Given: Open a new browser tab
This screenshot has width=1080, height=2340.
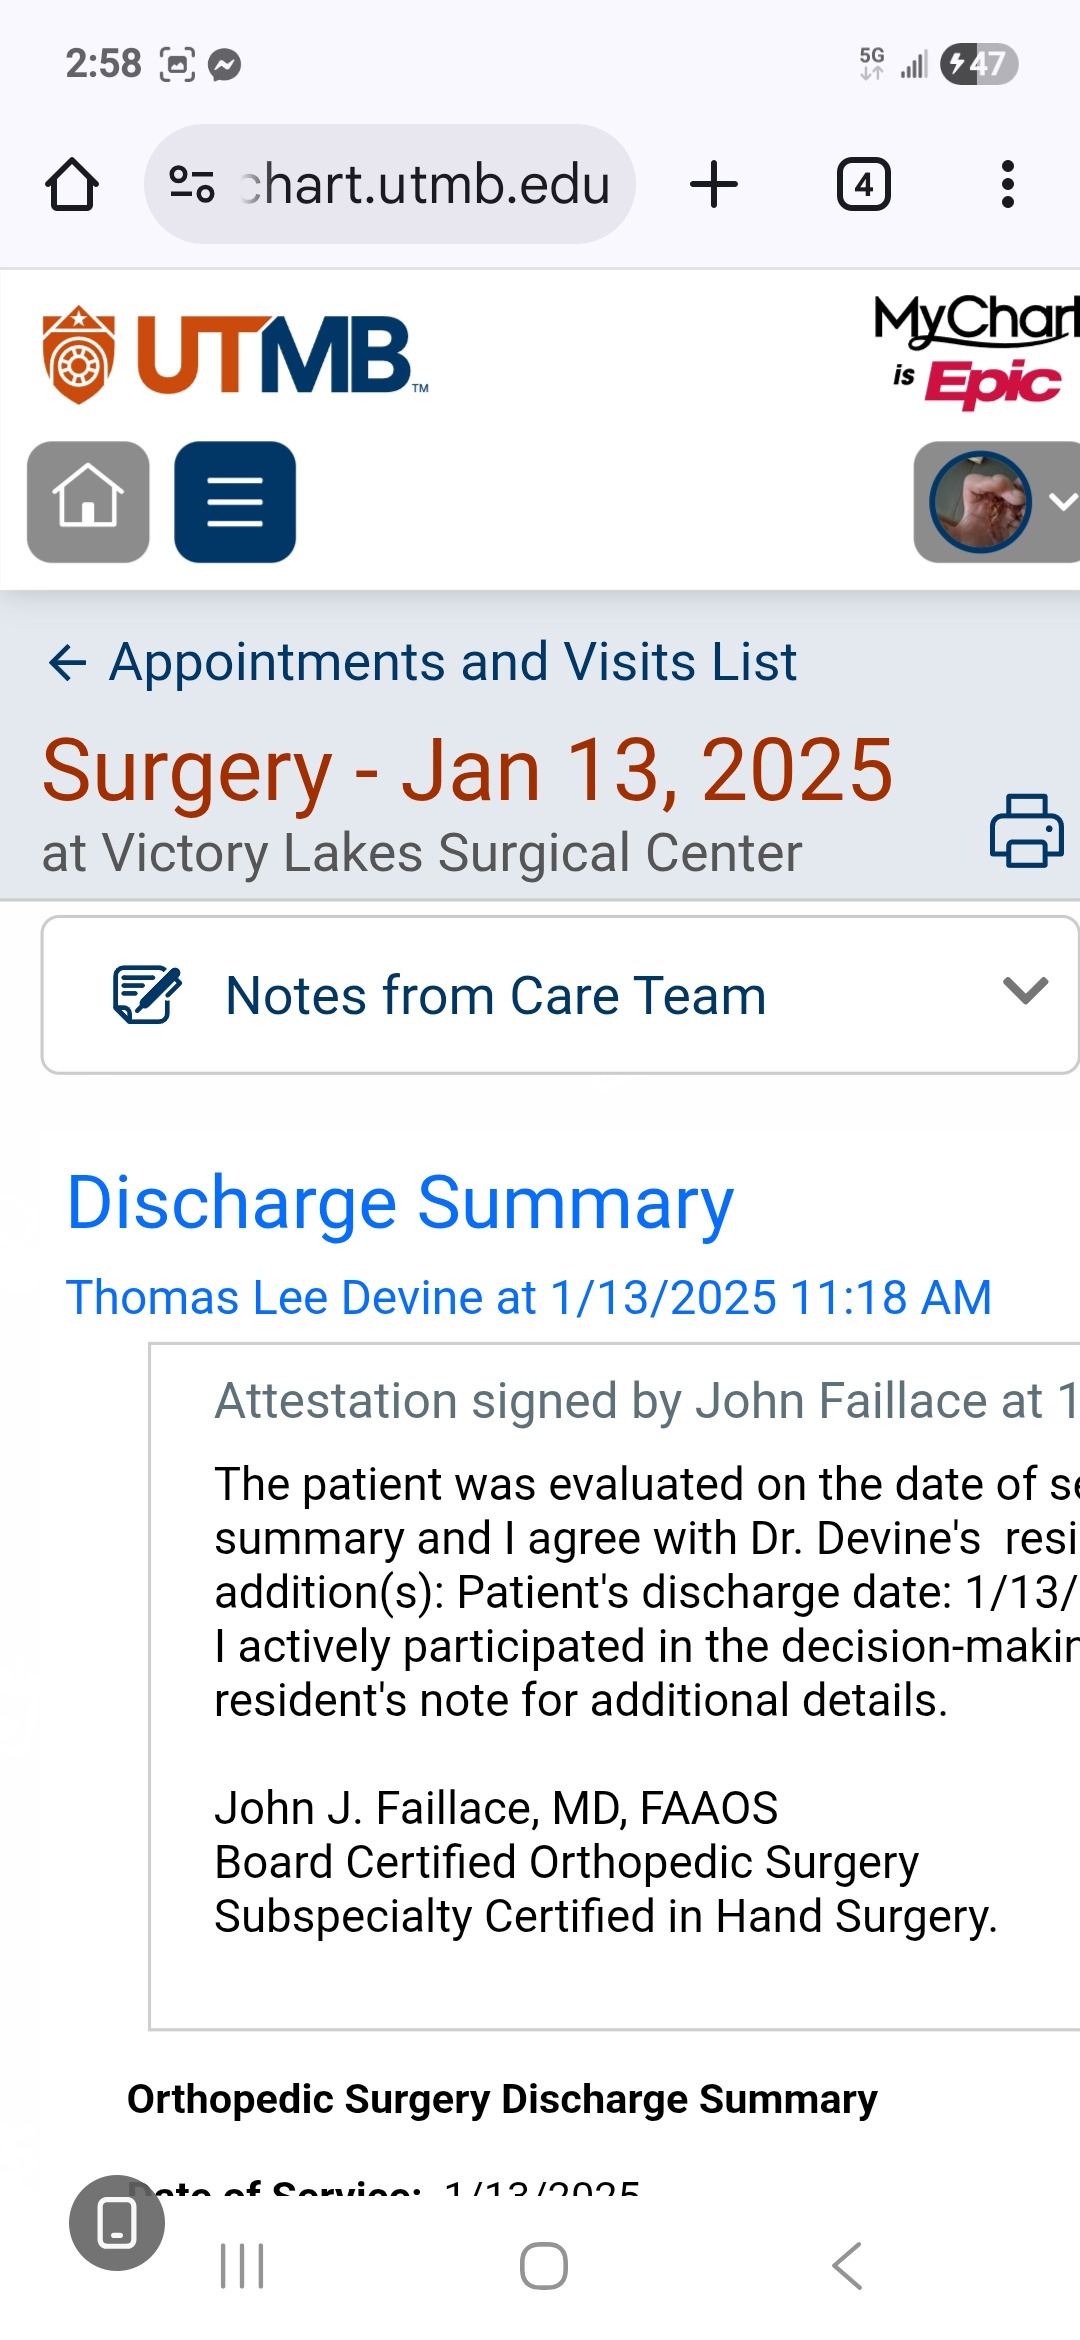Looking at the screenshot, I should (714, 185).
